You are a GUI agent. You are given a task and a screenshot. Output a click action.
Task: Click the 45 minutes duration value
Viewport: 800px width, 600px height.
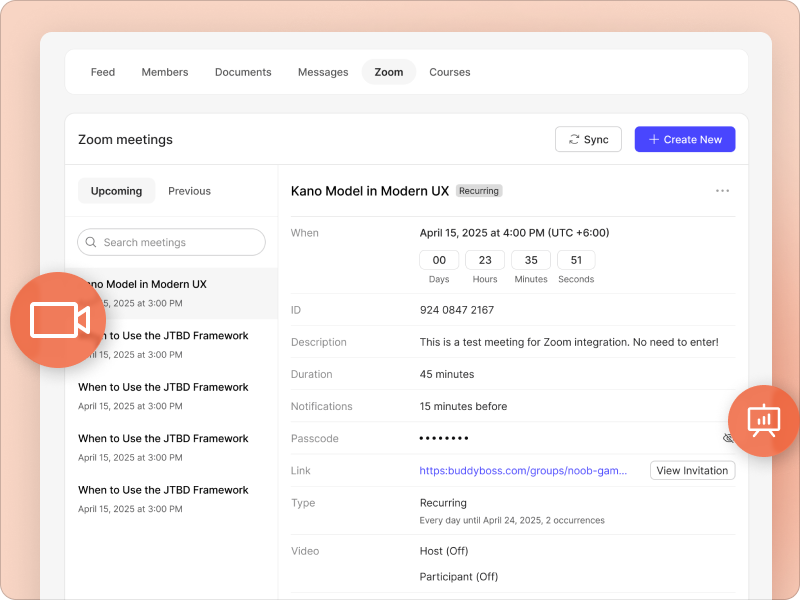click(x=447, y=374)
